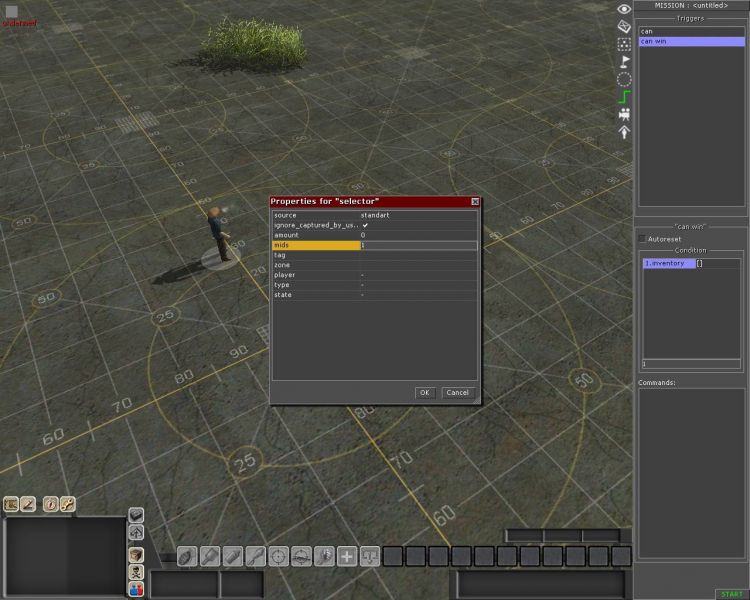Select the 'amount' property row
This screenshot has height=600, width=750.
(x=375, y=235)
